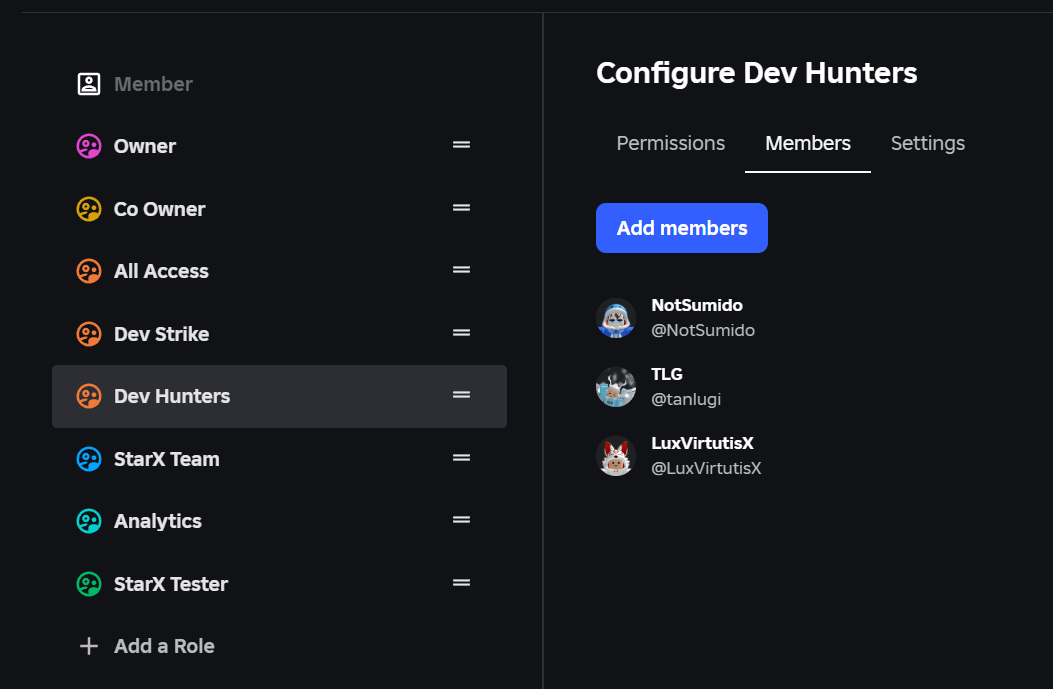The height and width of the screenshot is (689, 1053).
Task: Click the Dev Strike role icon
Action: (88, 333)
